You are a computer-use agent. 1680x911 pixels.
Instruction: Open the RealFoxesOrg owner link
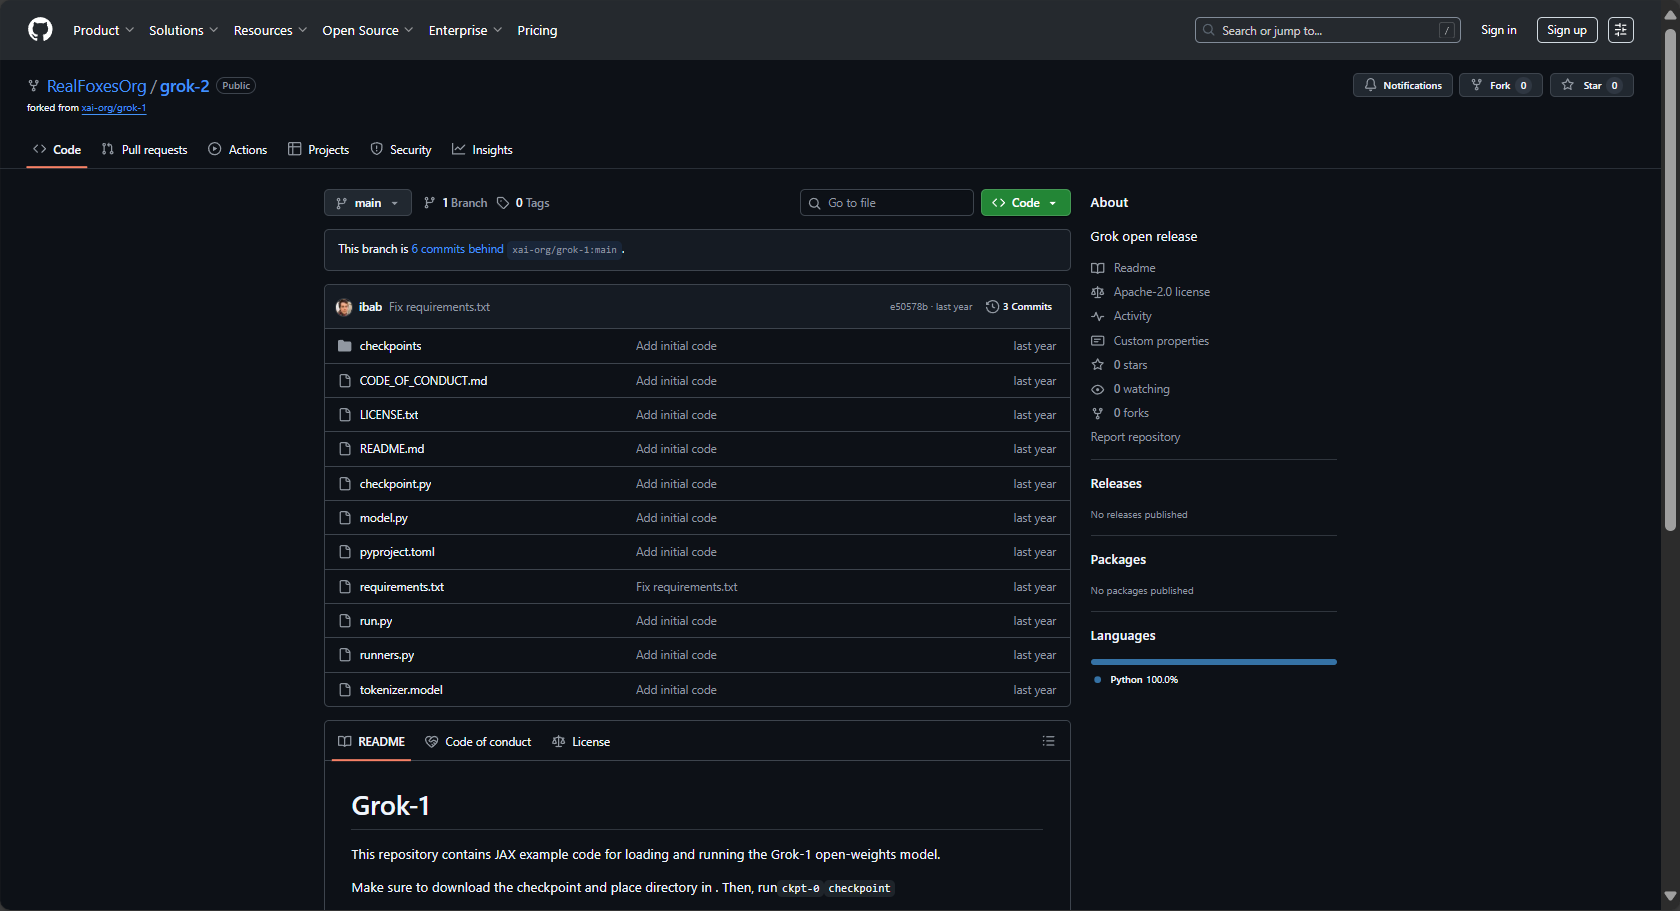(97, 86)
